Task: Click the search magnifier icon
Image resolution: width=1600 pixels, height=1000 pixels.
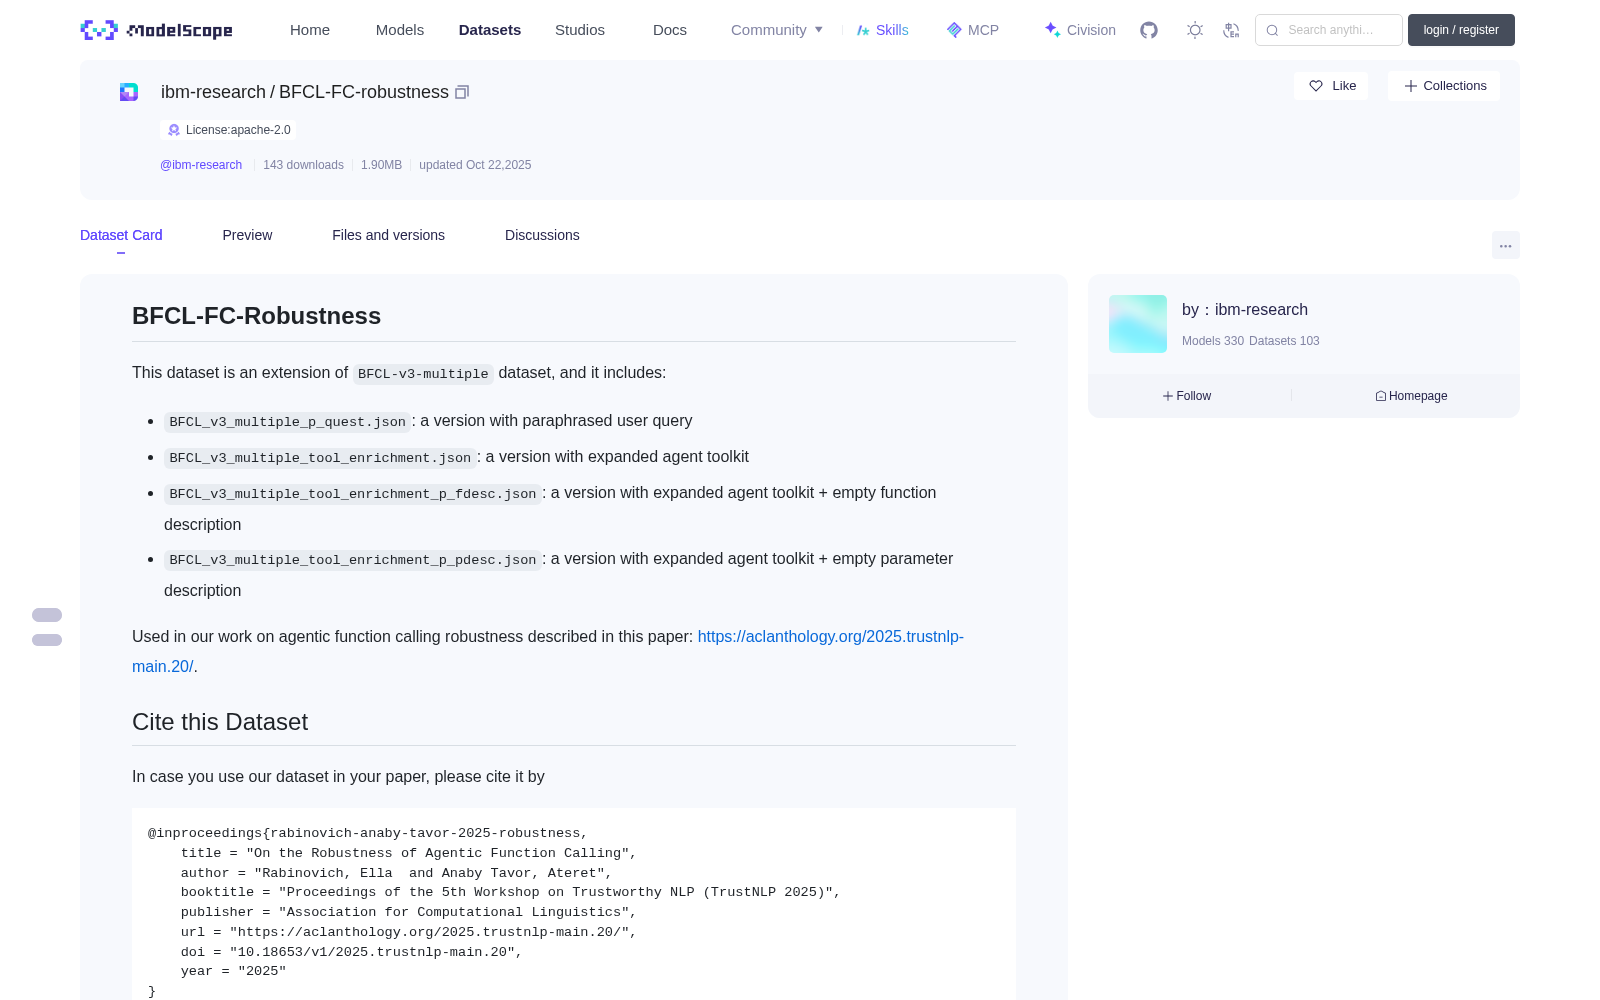Action: pyautogui.click(x=1272, y=30)
